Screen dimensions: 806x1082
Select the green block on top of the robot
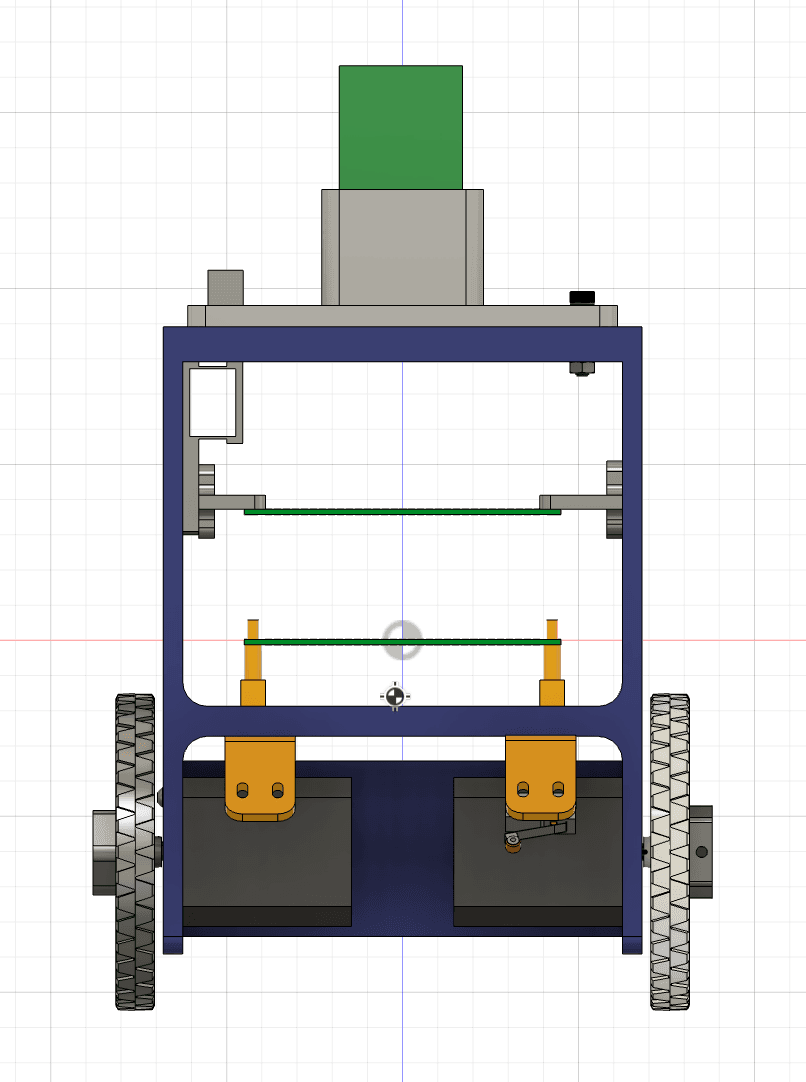tap(401, 127)
